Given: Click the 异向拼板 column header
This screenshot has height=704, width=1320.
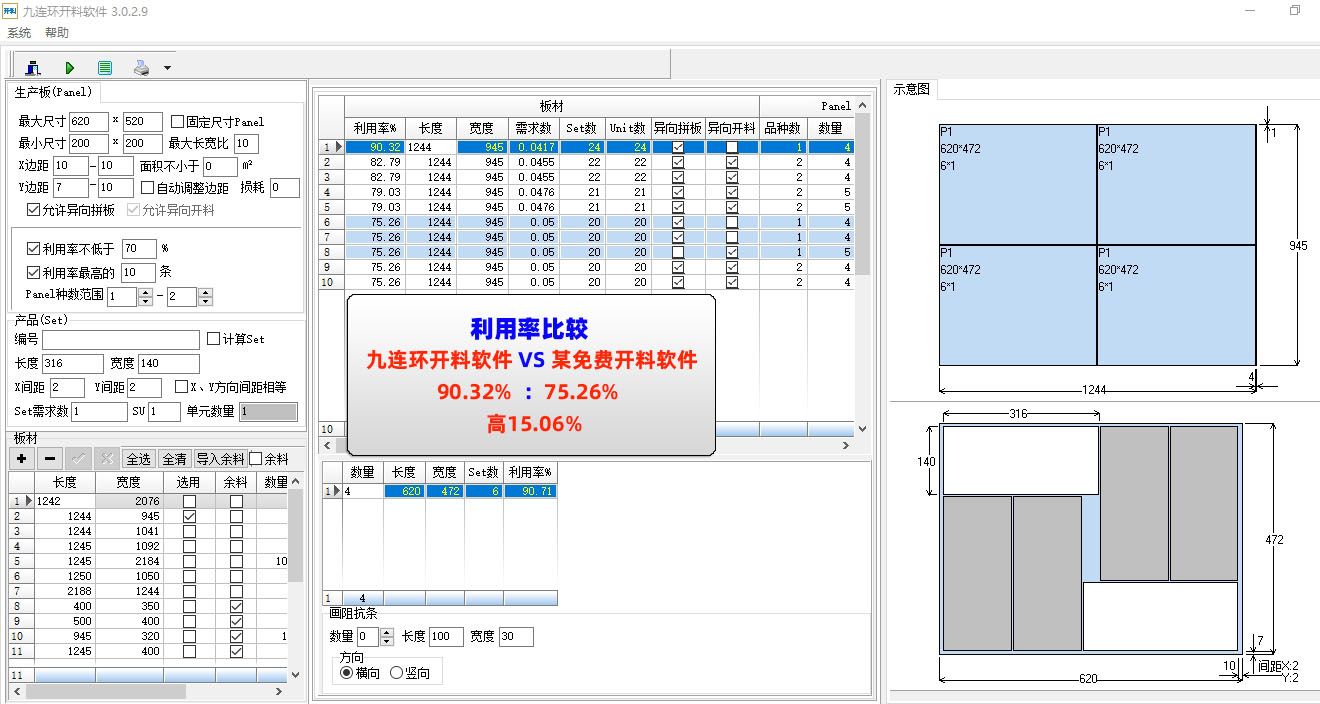Looking at the screenshot, I should (x=678, y=128).
